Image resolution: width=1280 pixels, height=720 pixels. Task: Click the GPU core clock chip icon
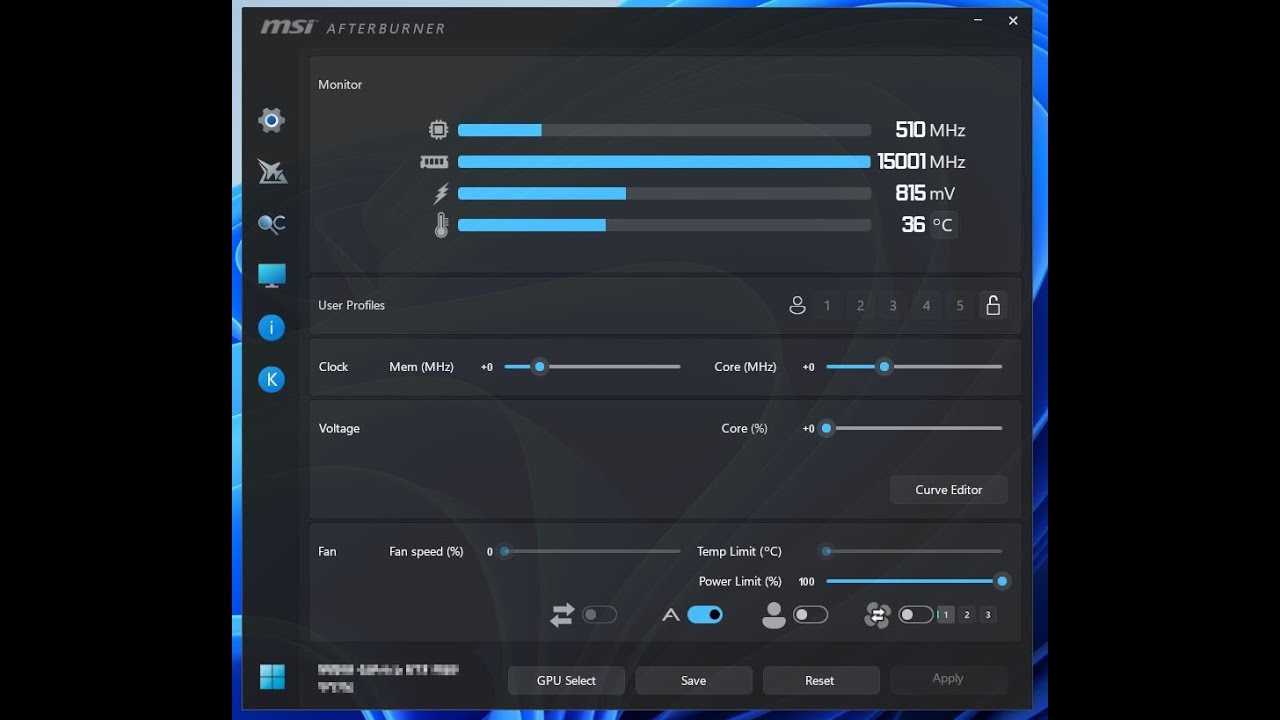pos(438,129)
